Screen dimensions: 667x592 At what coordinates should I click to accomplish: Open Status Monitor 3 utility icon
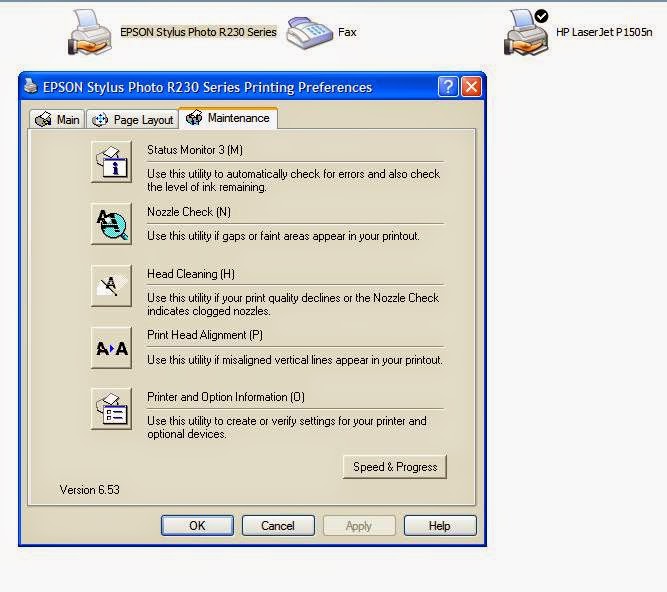pyautogui.click(x=111, y=162)
